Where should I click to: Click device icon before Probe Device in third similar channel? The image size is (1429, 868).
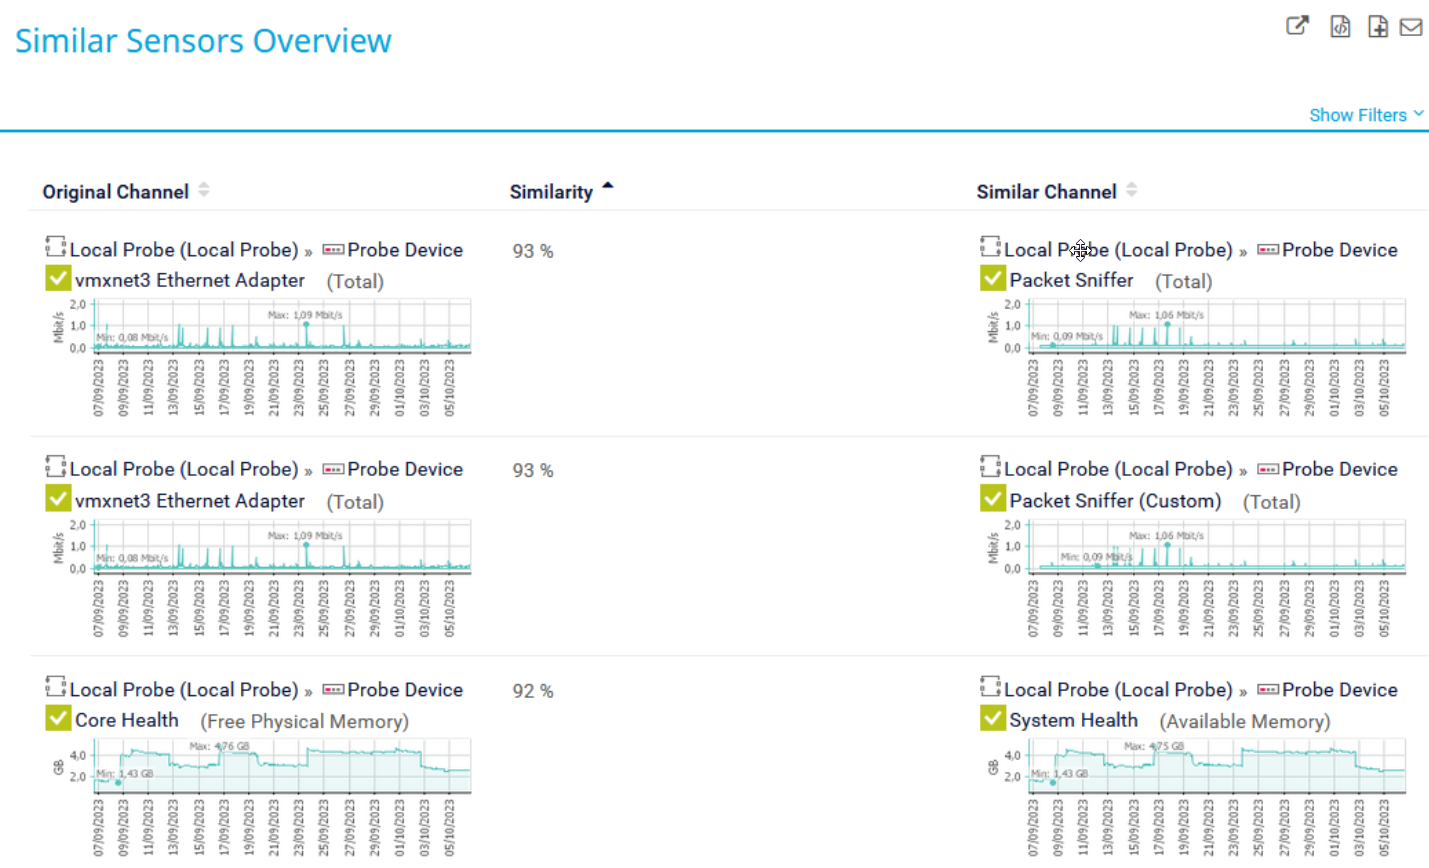(x=1268, y=690)
